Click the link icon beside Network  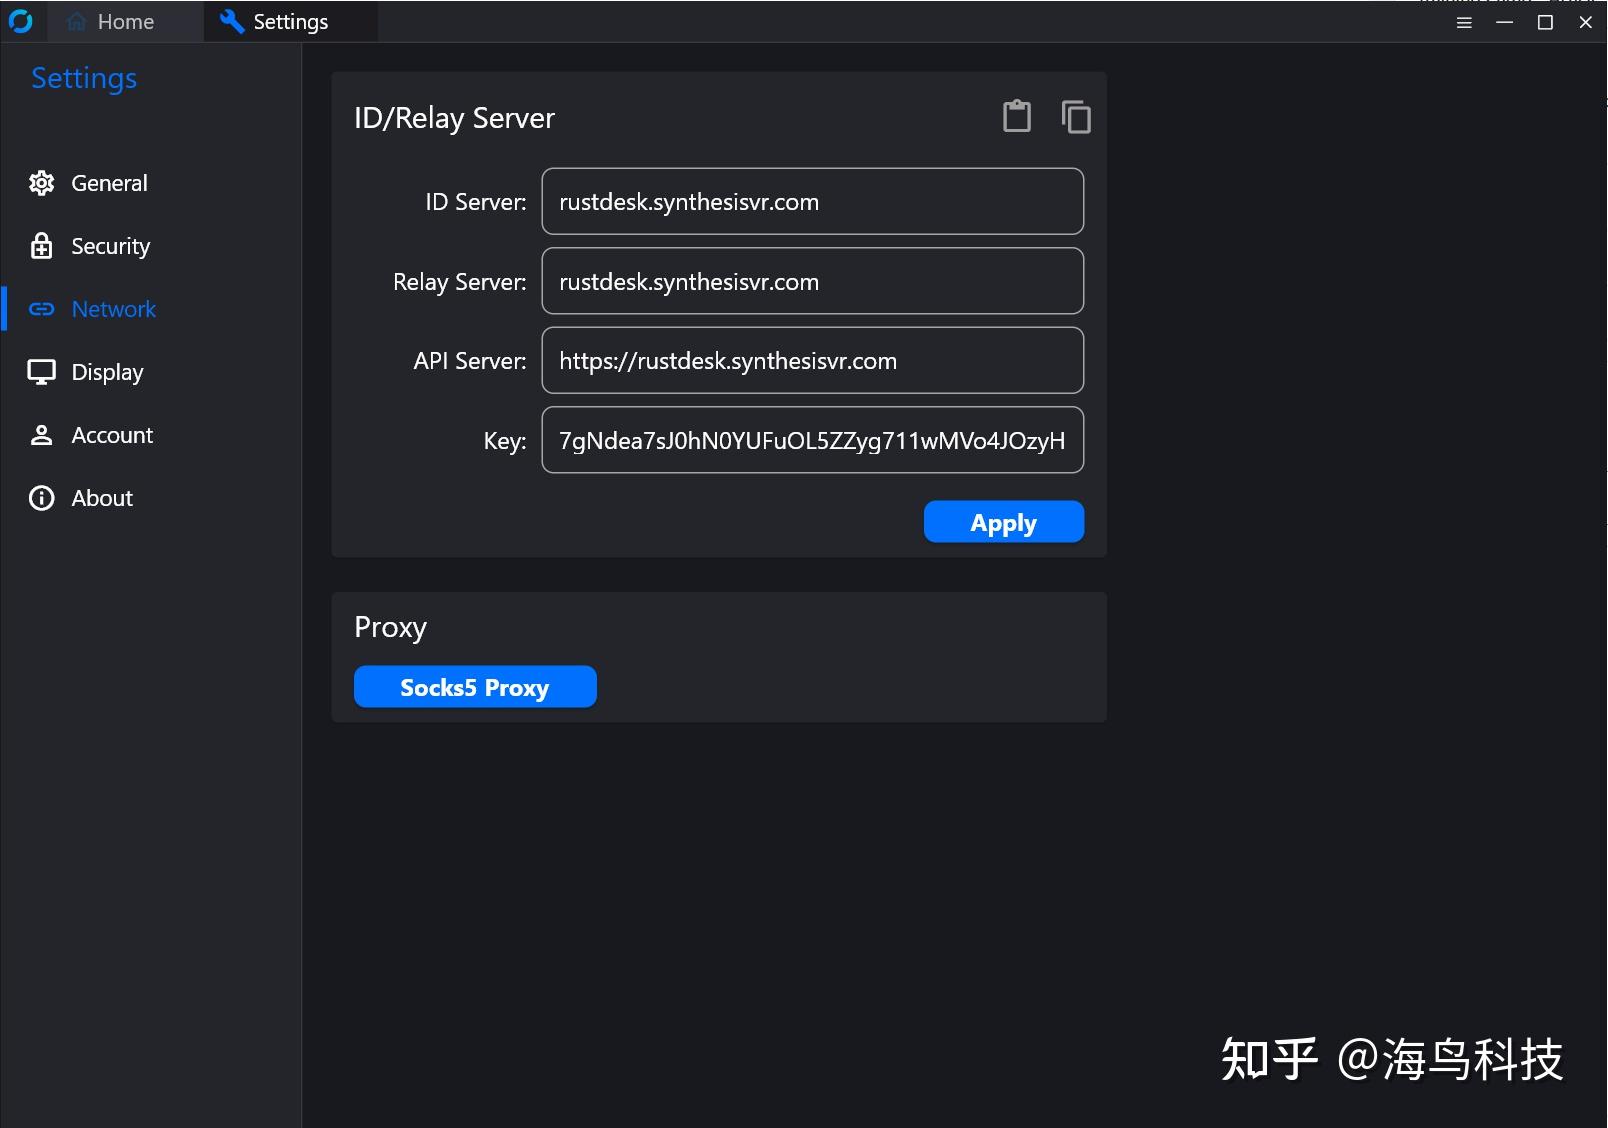[x=41, y=309]
